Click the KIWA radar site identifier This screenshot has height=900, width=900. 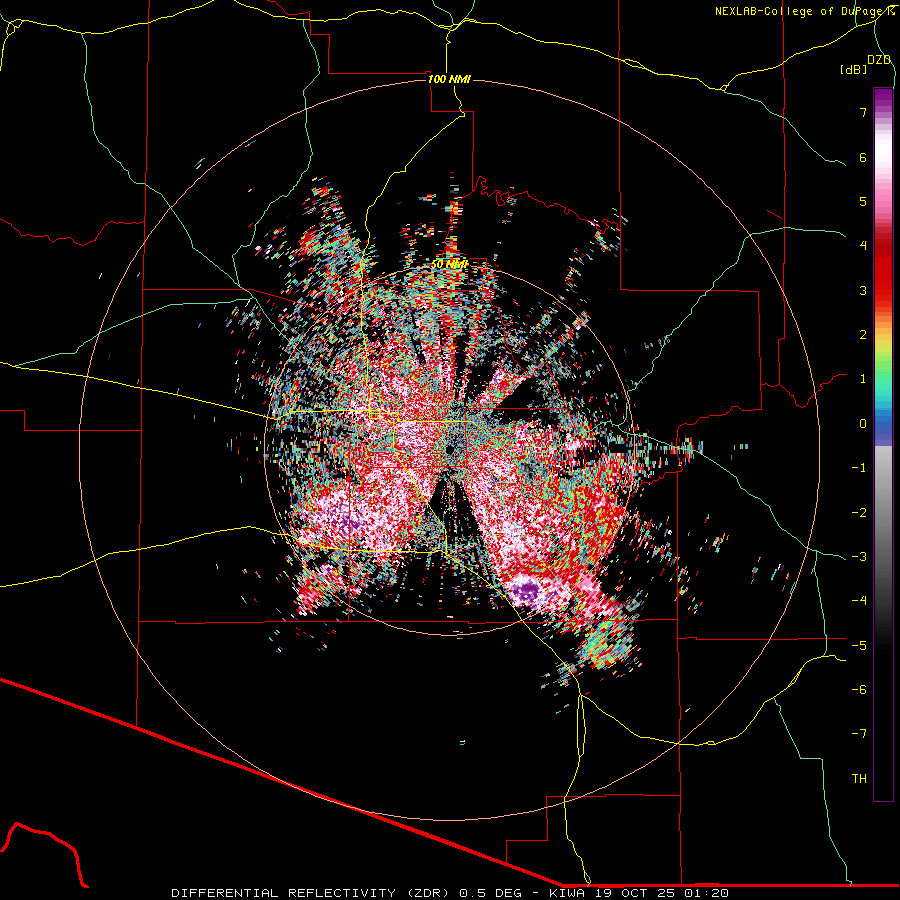[570, 893]
